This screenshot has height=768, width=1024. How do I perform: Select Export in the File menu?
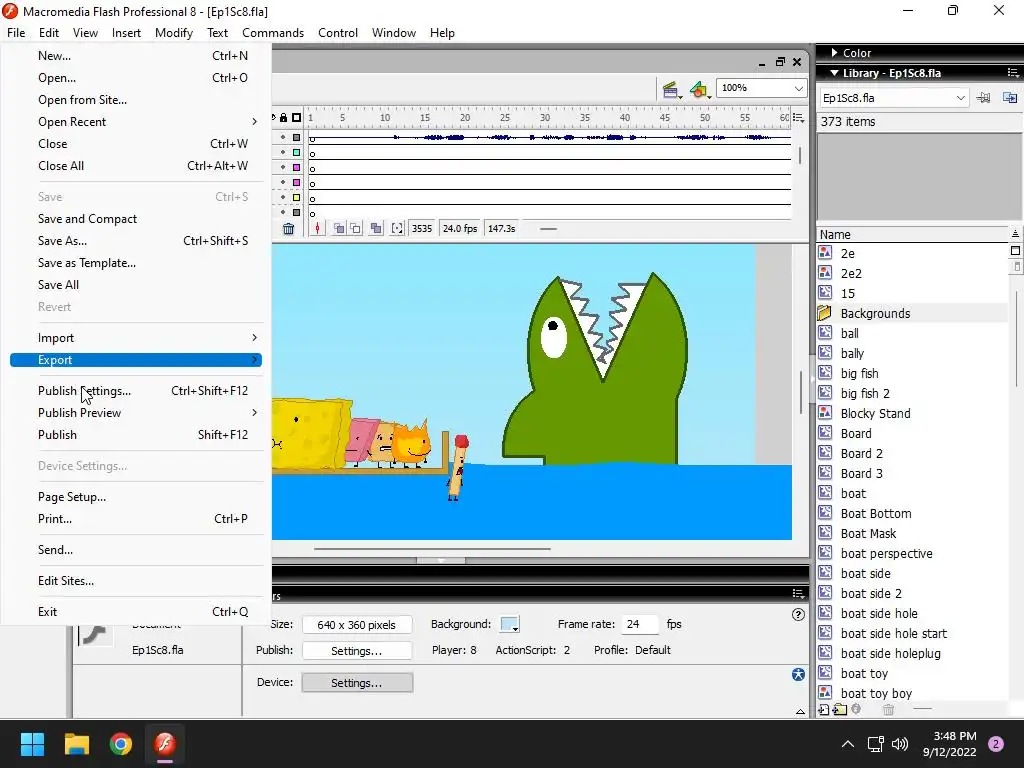click(136, 360)
